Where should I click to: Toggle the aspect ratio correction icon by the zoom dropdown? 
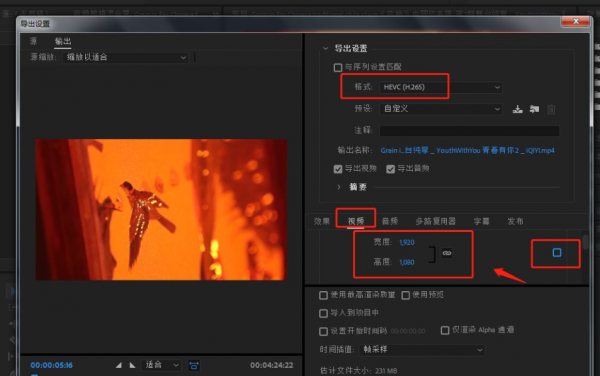[194, 365]
